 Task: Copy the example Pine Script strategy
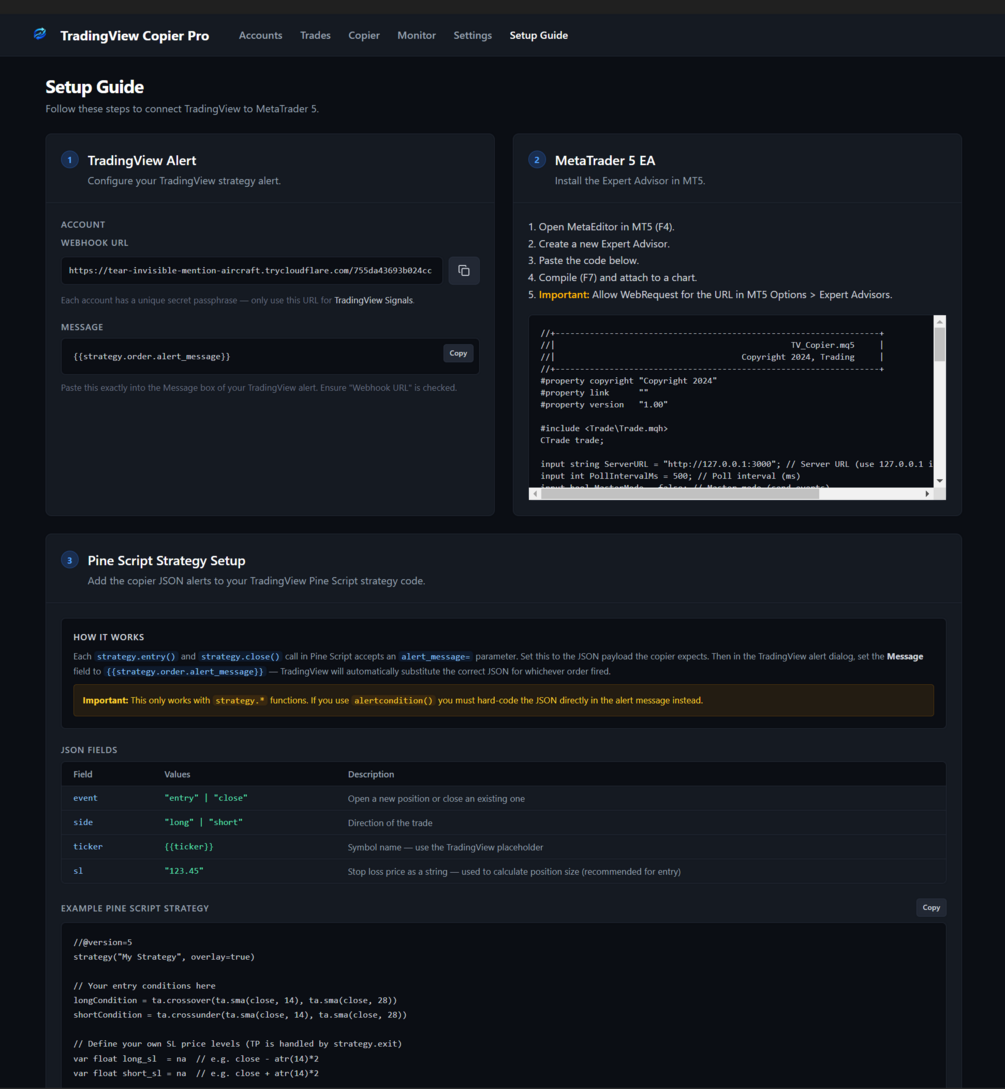coord(931,908)
